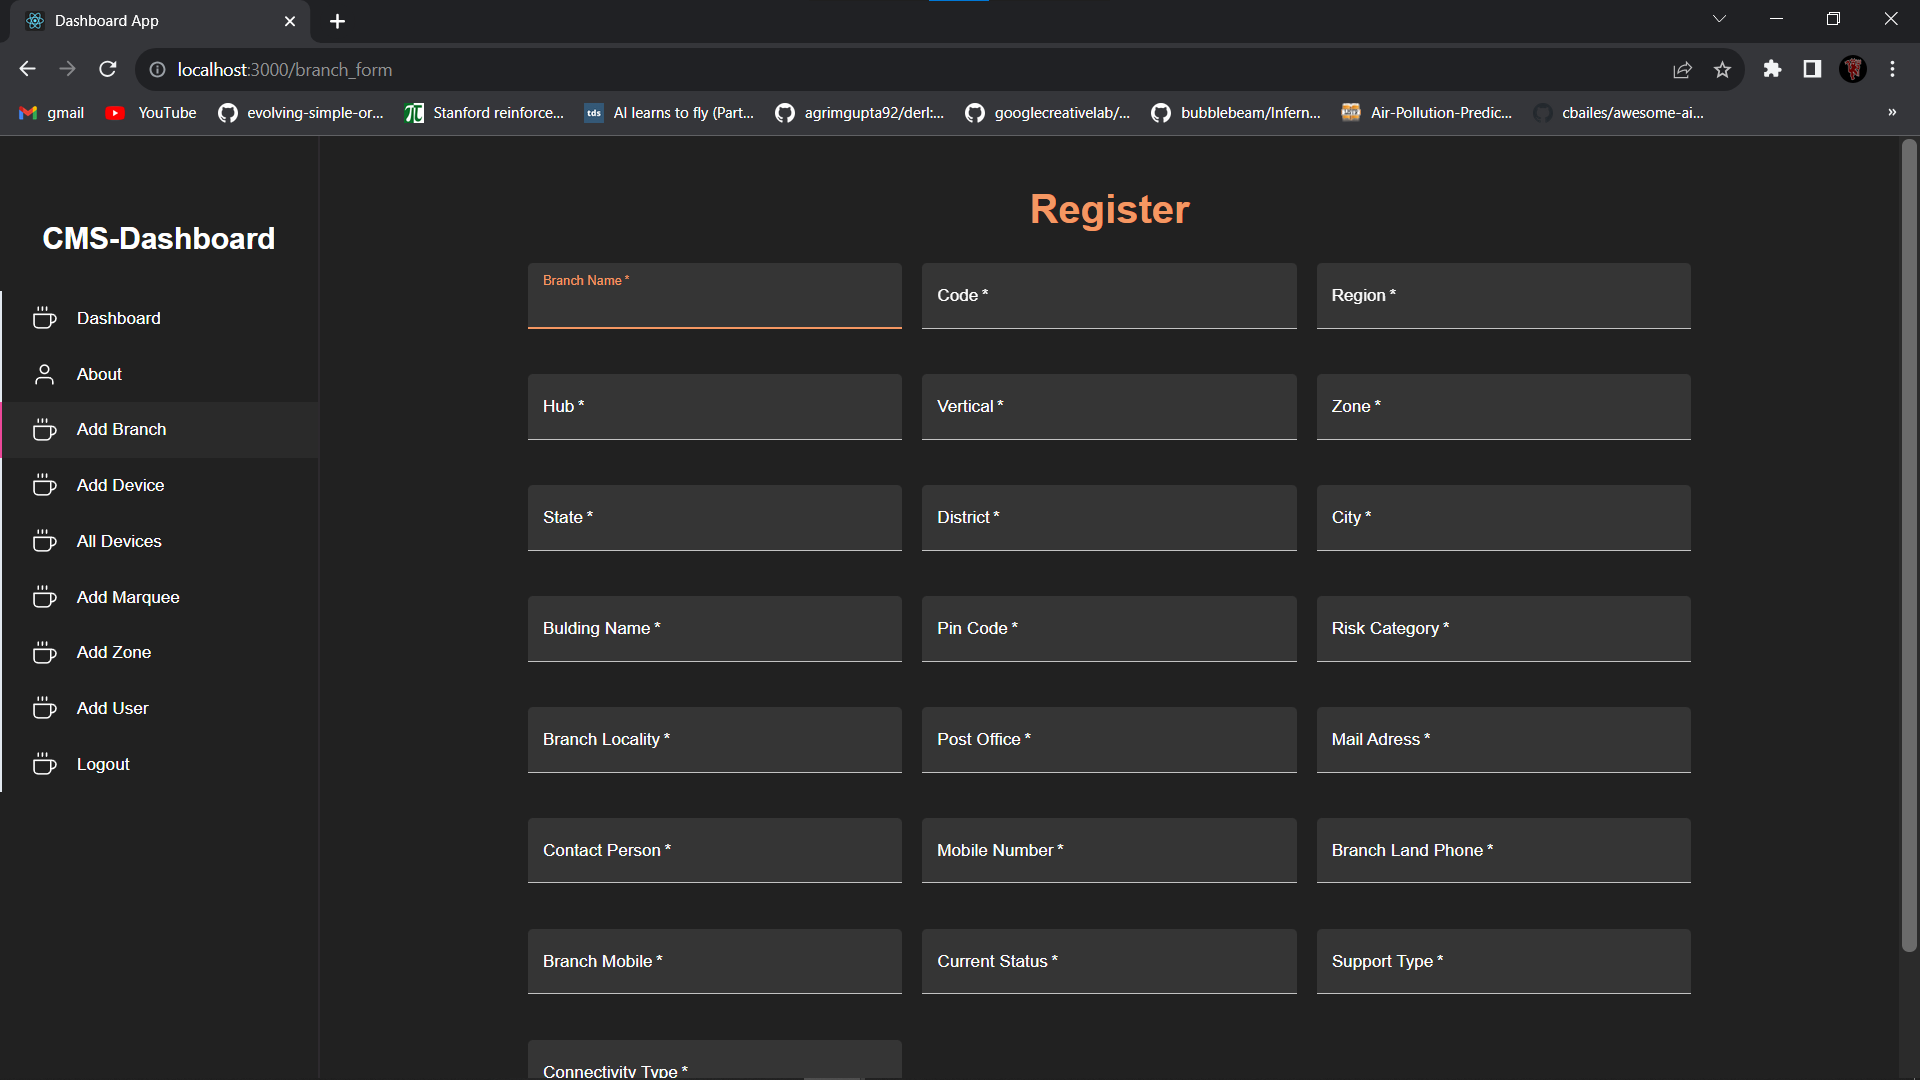This screenshot has width=1920, height=1080.
Task: Select Add Branch in the sidebar
Action: coord(120,429)
